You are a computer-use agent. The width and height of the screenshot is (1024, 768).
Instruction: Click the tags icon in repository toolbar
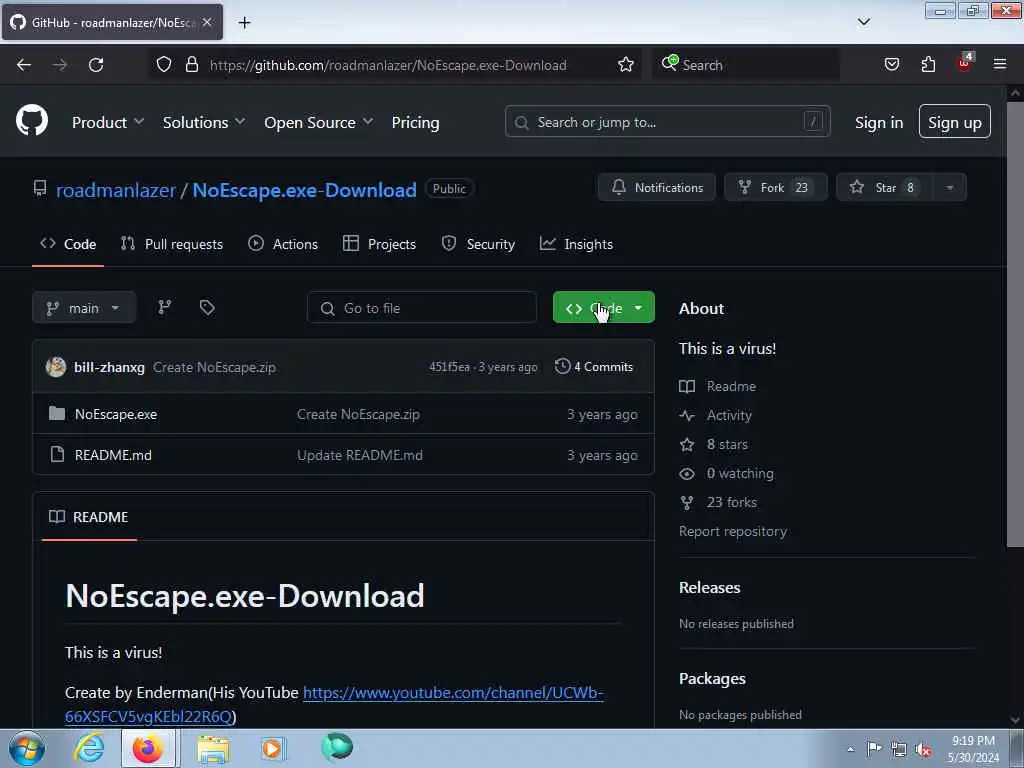[207, 308]
